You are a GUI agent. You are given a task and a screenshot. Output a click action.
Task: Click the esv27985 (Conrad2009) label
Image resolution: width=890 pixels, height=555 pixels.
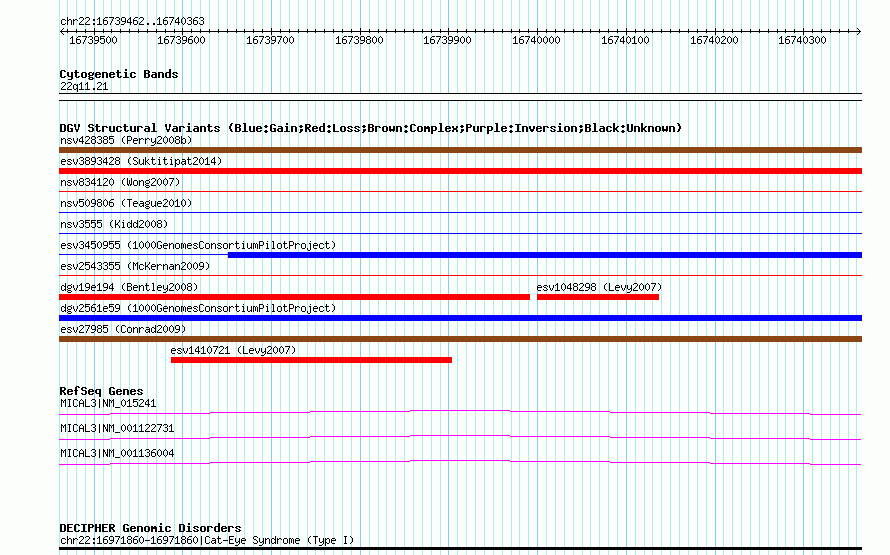click(x=123, y=329)
